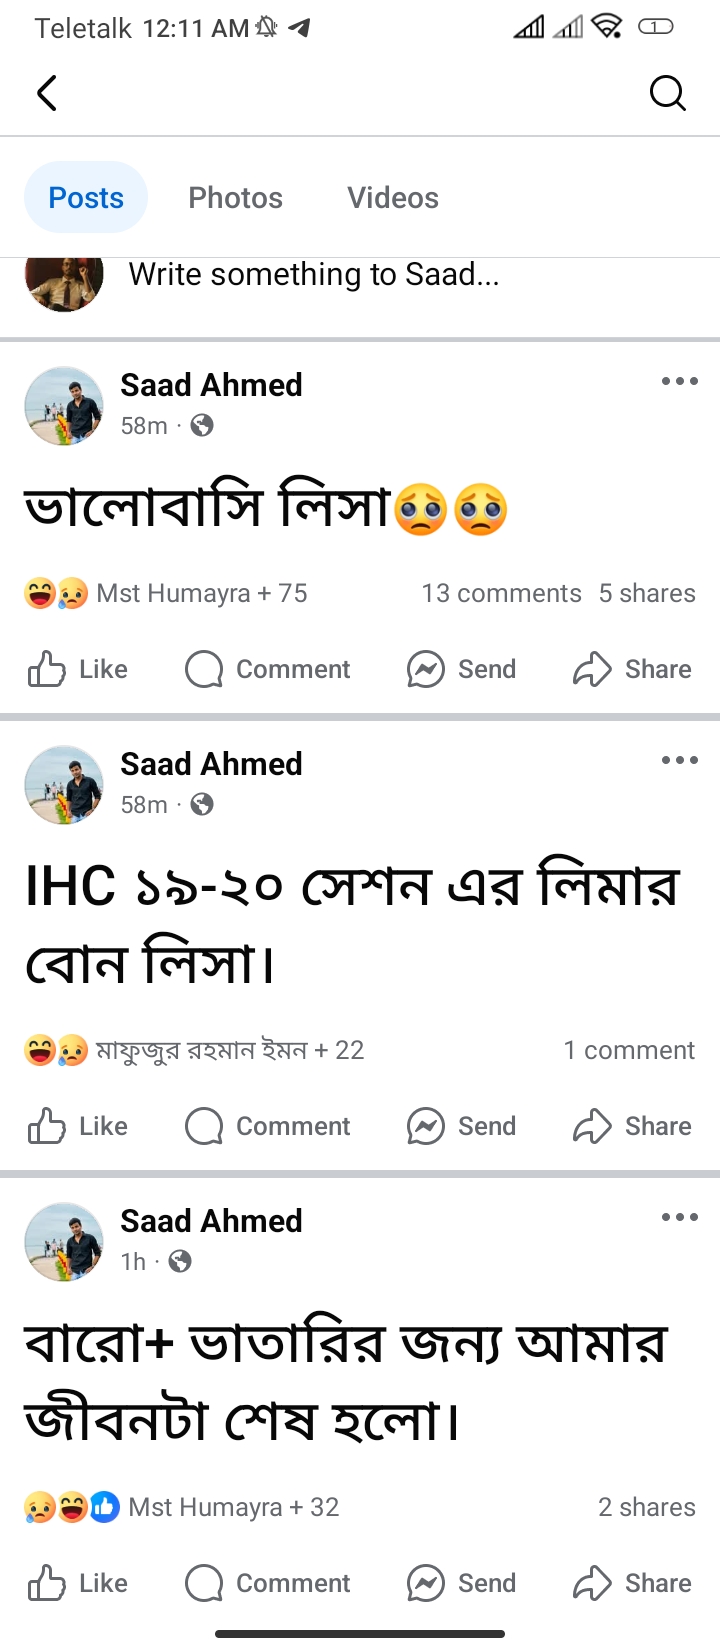Image resolution: width=720 pixels, height=1650 pixels.
Task: Tap the back arrow icon
Action: point(47,93)
